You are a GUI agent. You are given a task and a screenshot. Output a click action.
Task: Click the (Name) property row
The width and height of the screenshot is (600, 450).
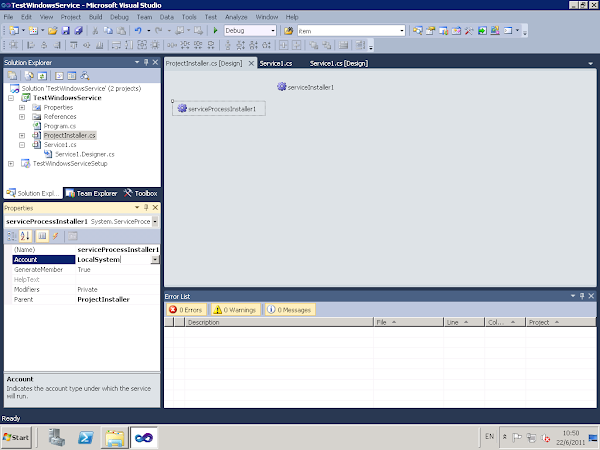pyautogui.click(x=82, y=249)
